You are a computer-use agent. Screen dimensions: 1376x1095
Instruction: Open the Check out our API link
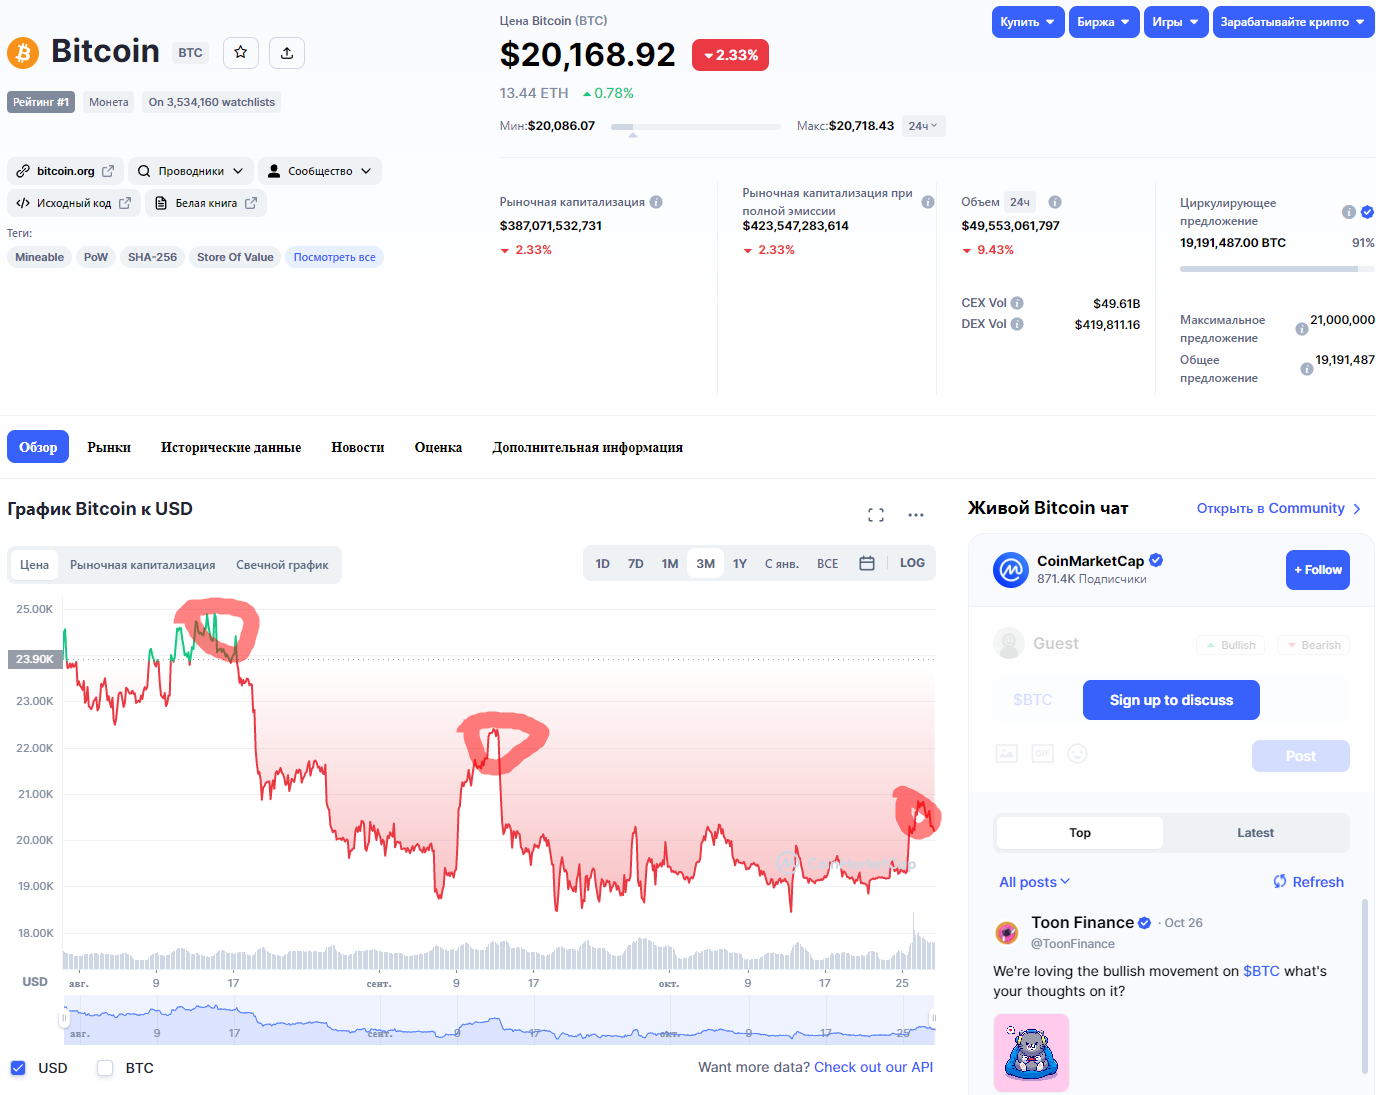click(873, 1067)
